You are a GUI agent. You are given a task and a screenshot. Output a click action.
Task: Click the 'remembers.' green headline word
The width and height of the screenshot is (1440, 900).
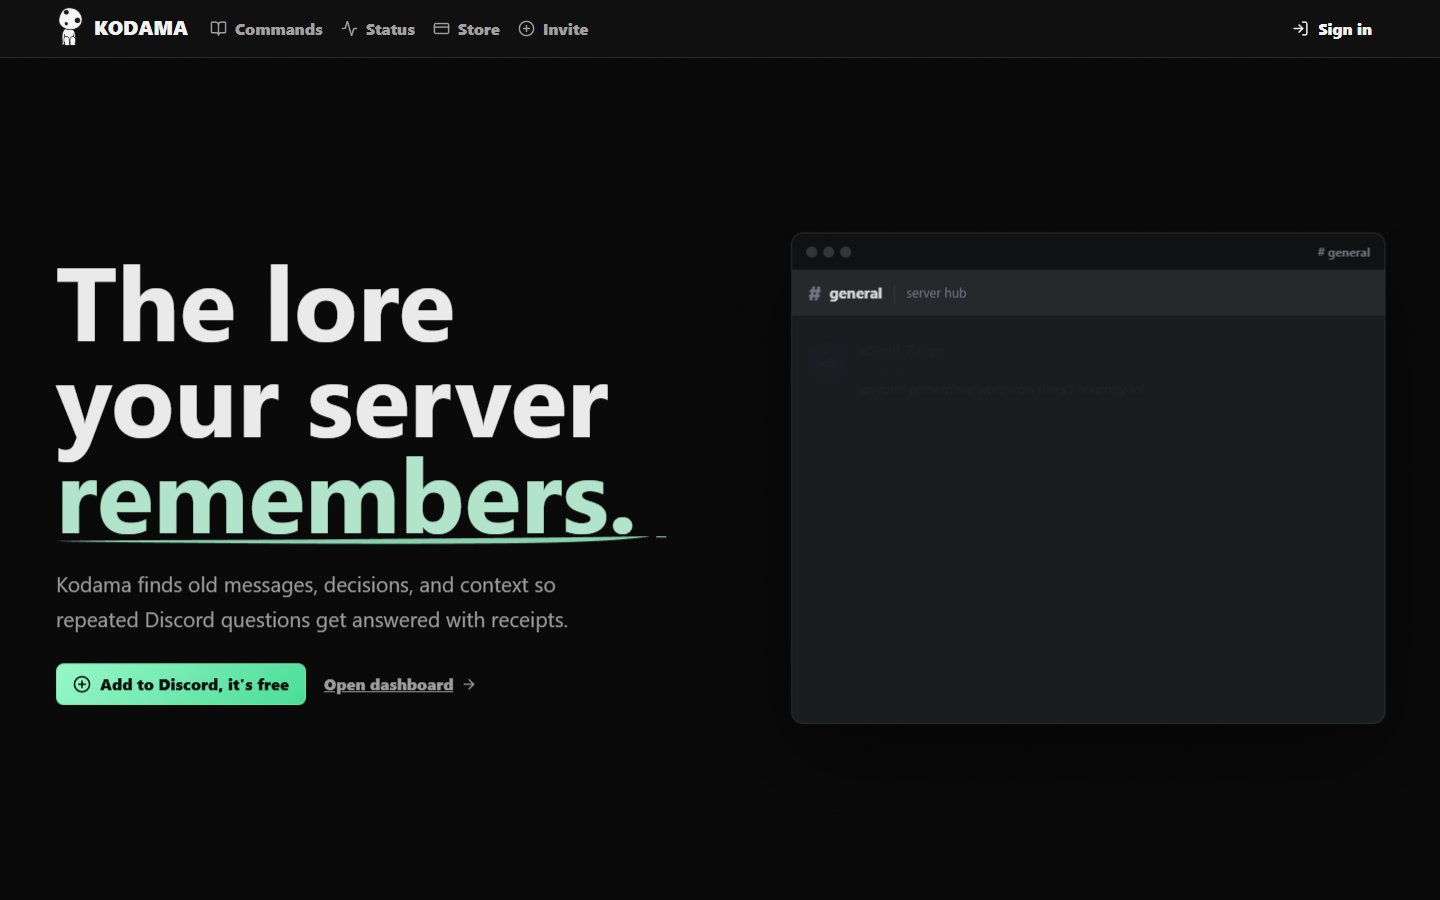[346, 498]
